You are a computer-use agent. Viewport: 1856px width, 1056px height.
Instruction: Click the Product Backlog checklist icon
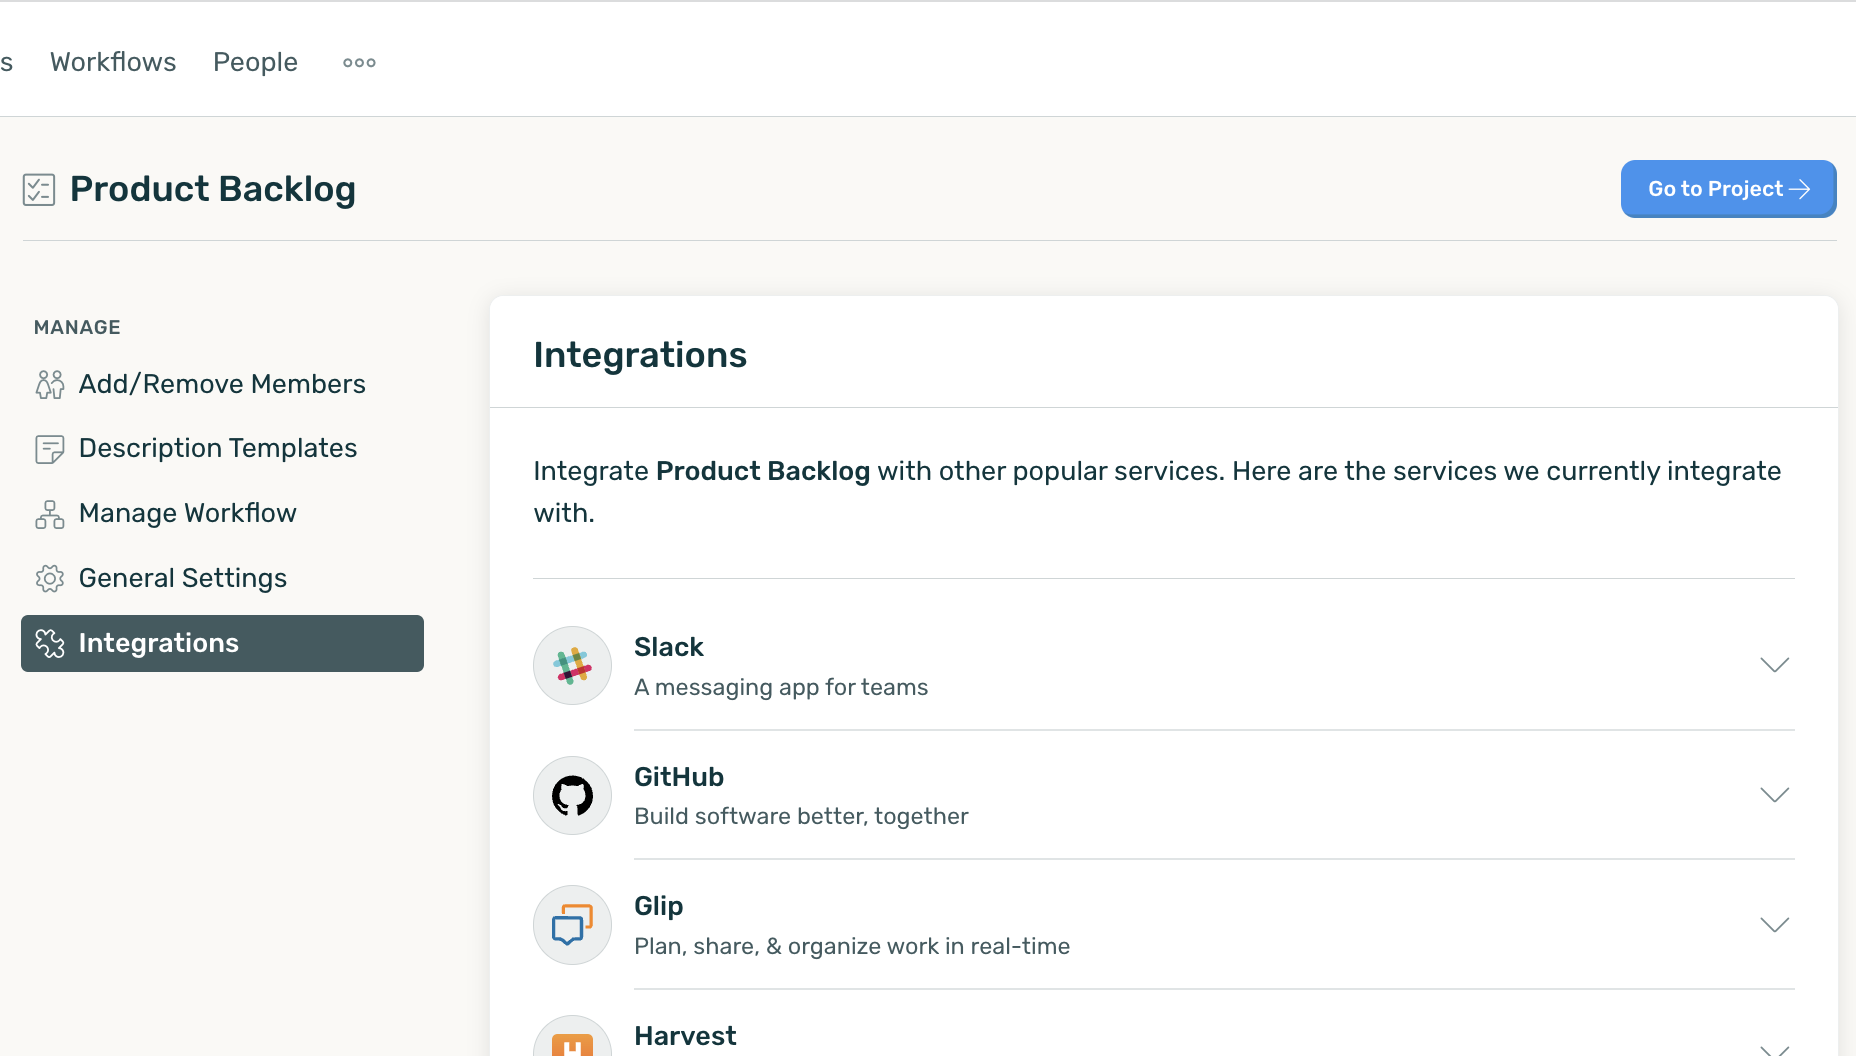pos(39,189)
